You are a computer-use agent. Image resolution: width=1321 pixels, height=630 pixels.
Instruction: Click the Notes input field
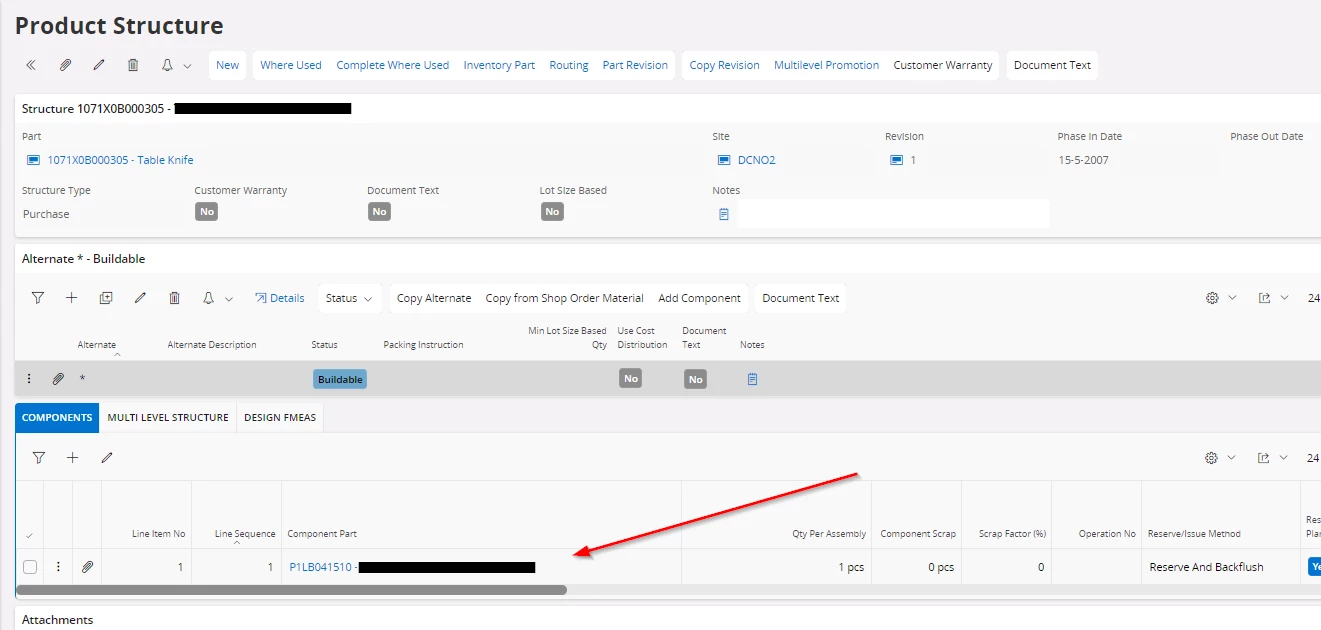click(x=893, y=213)
